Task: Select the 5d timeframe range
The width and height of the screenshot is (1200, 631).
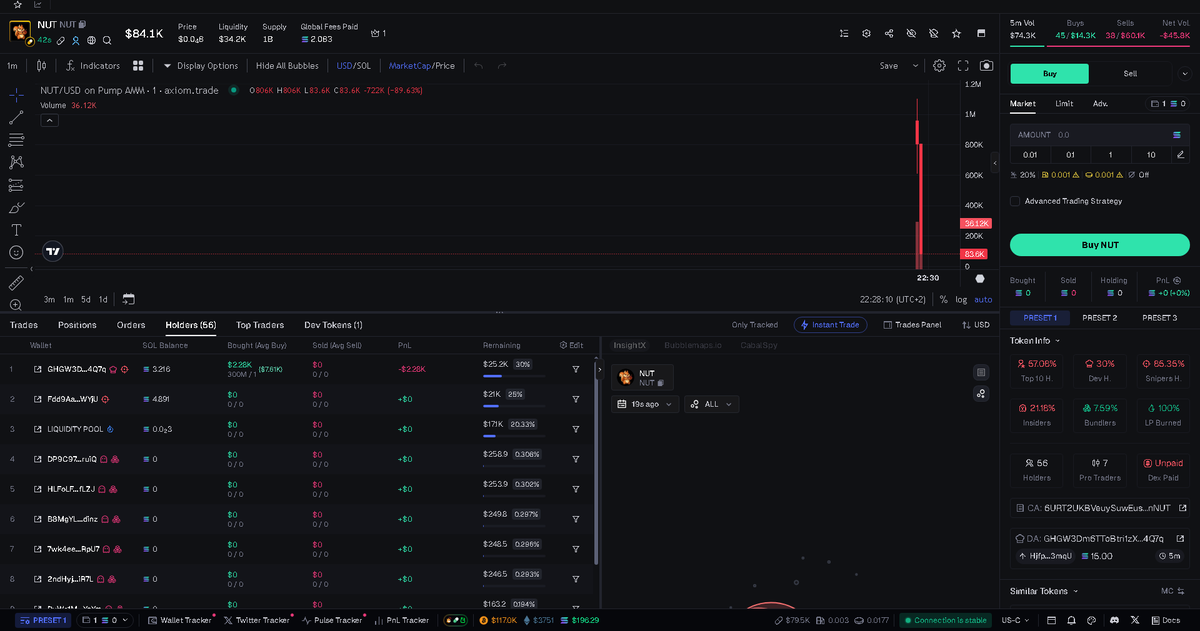Action: [86, 299]
